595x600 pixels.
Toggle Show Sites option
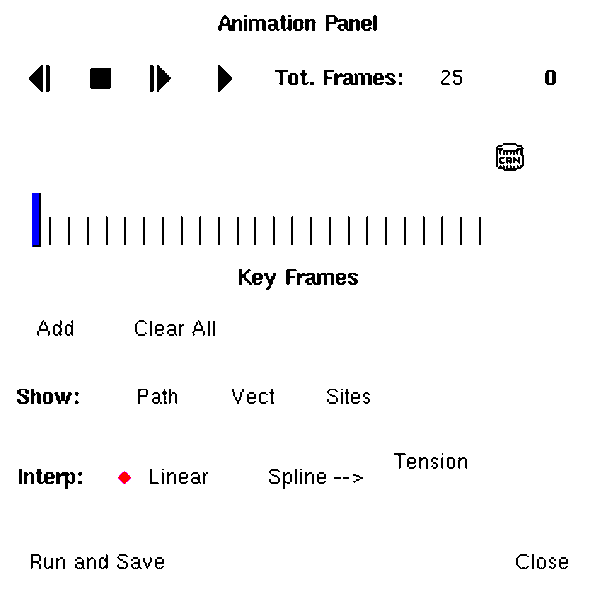tap(348, 396)
